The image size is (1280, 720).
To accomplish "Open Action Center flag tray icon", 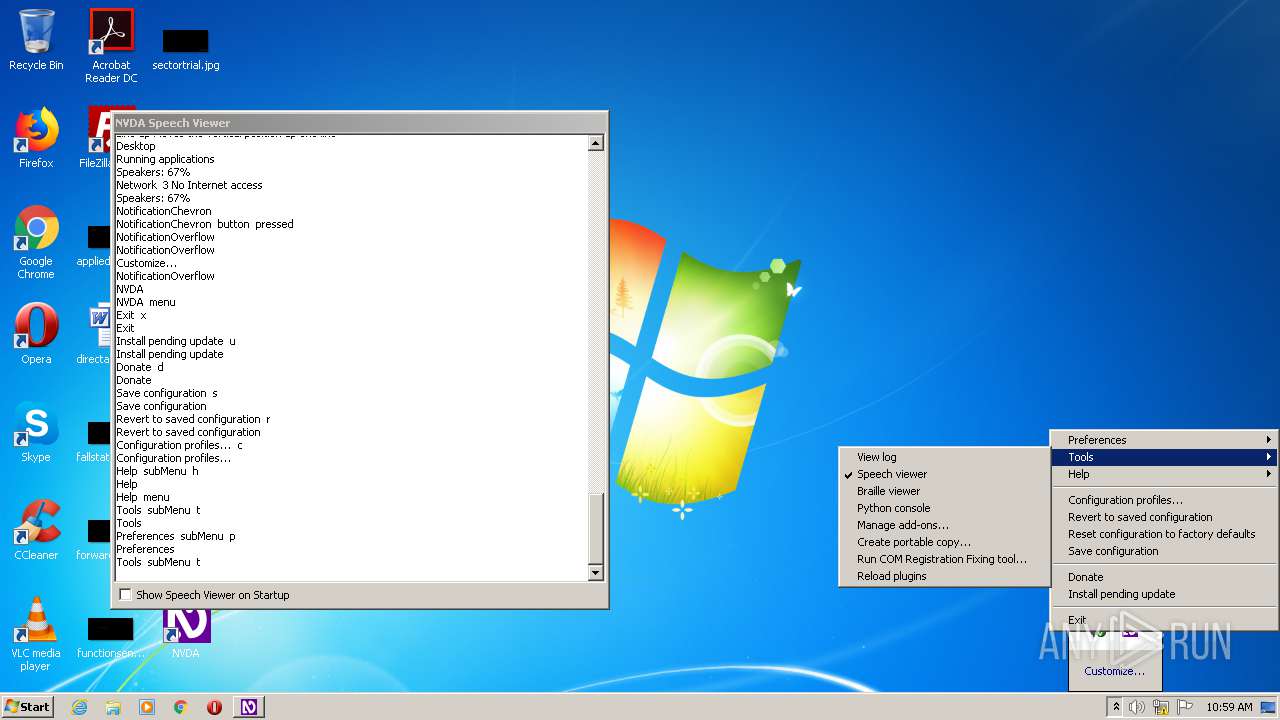I will click(1184, 707).
